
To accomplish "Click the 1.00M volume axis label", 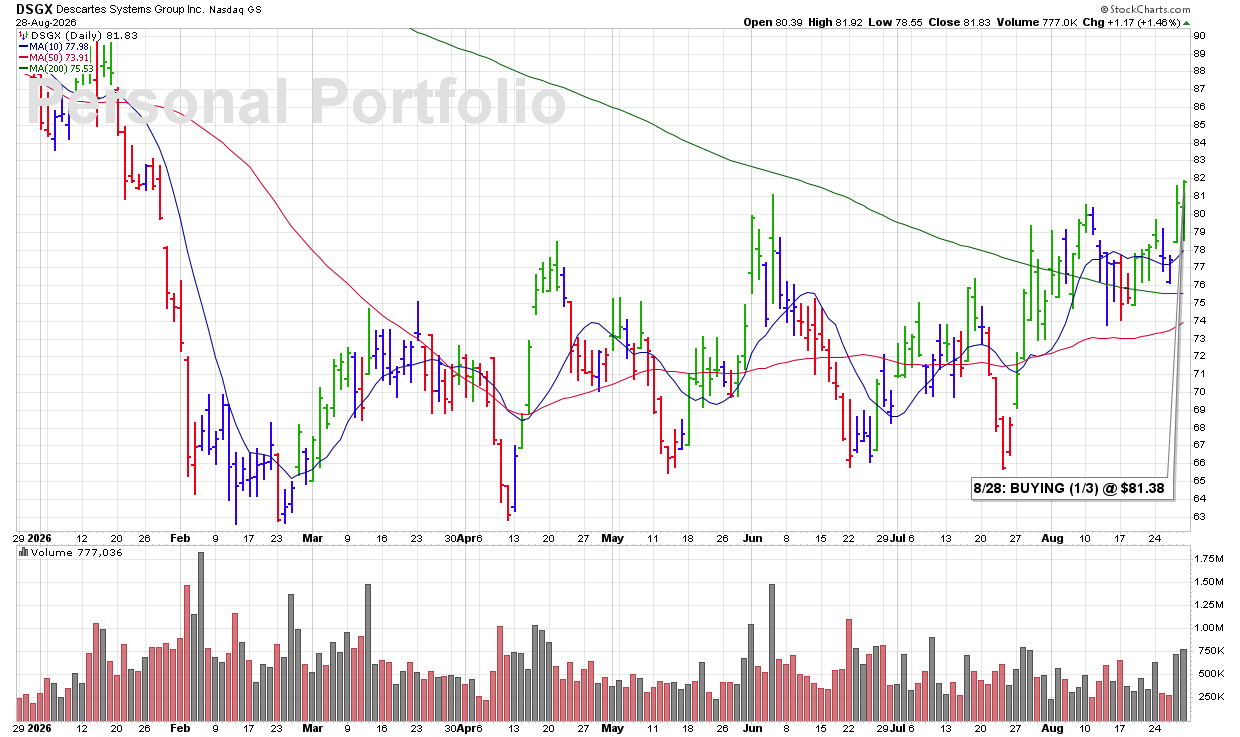I will (x=1209, y=628).
